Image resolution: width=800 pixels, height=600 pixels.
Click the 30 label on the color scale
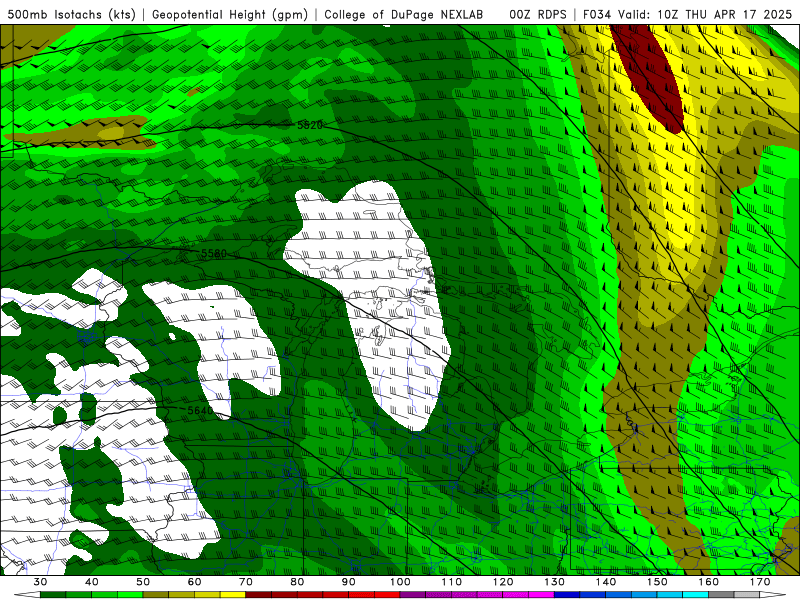click(x=40, y=582)
